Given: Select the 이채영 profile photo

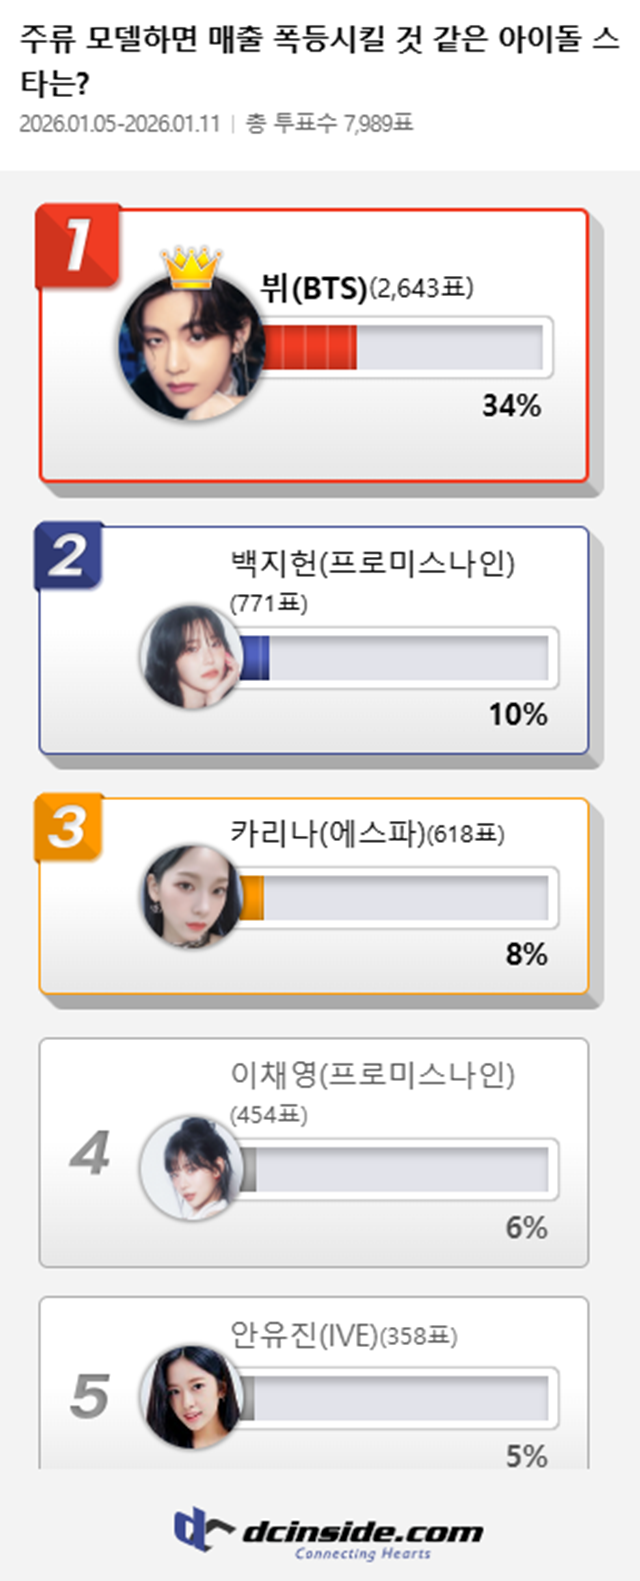Looking at the screenshot, I should coord(191,1168).
